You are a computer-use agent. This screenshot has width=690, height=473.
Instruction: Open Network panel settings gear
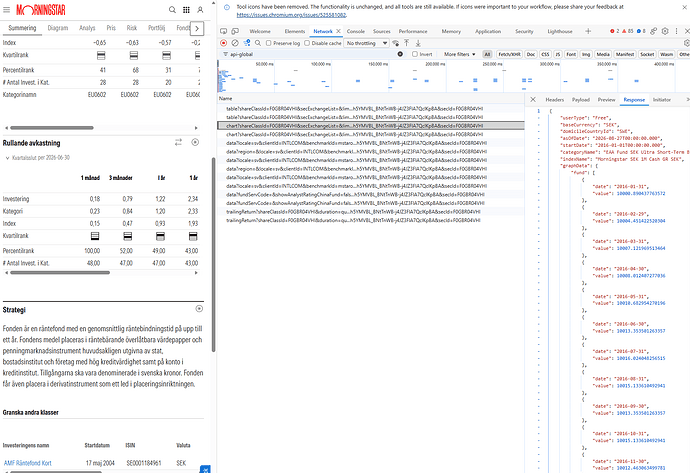click(686, 43)
